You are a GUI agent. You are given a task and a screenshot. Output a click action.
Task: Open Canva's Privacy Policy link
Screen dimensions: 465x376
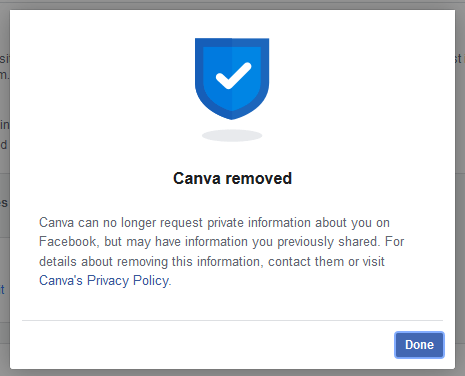point(105,281)
